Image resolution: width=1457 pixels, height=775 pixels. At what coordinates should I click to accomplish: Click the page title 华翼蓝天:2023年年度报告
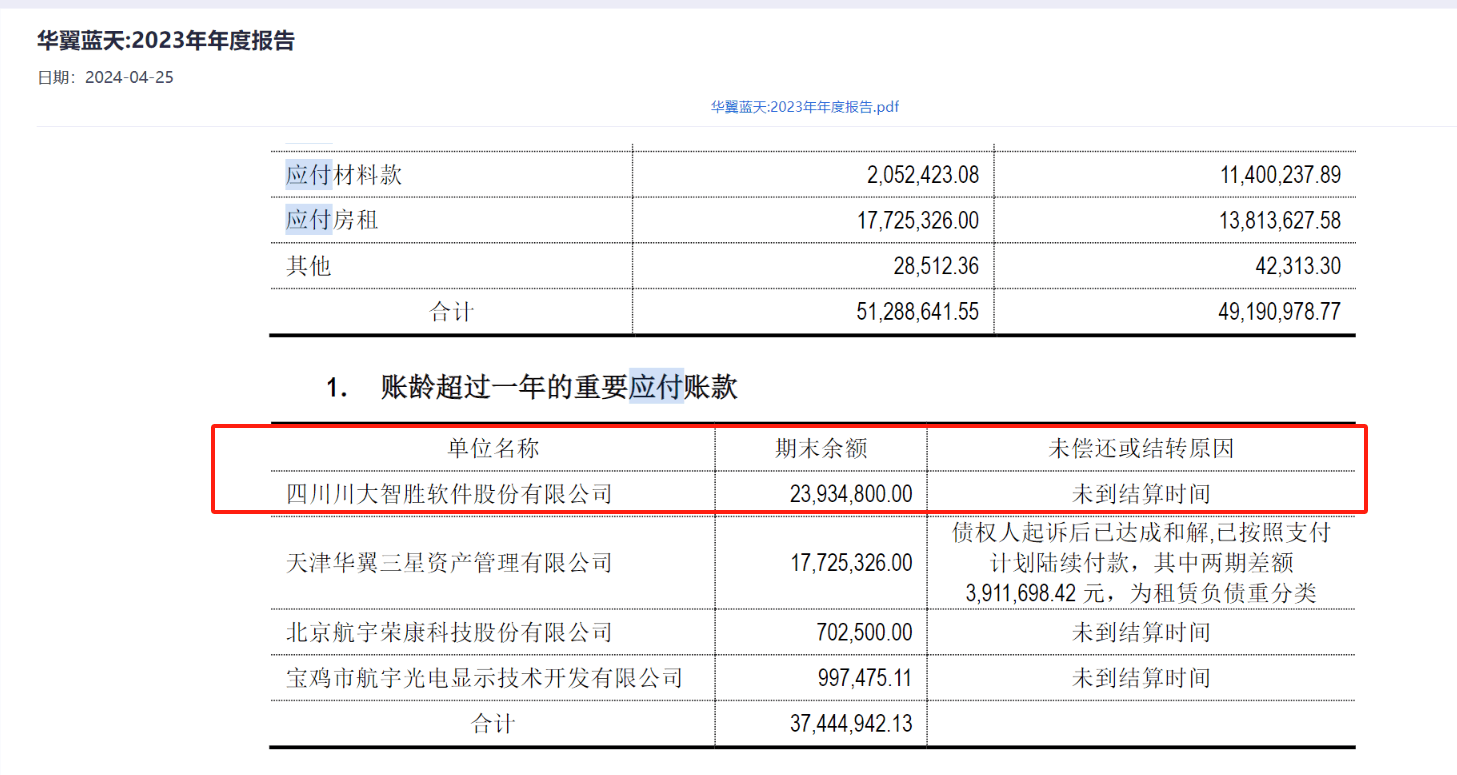click(x=166, y=41)
